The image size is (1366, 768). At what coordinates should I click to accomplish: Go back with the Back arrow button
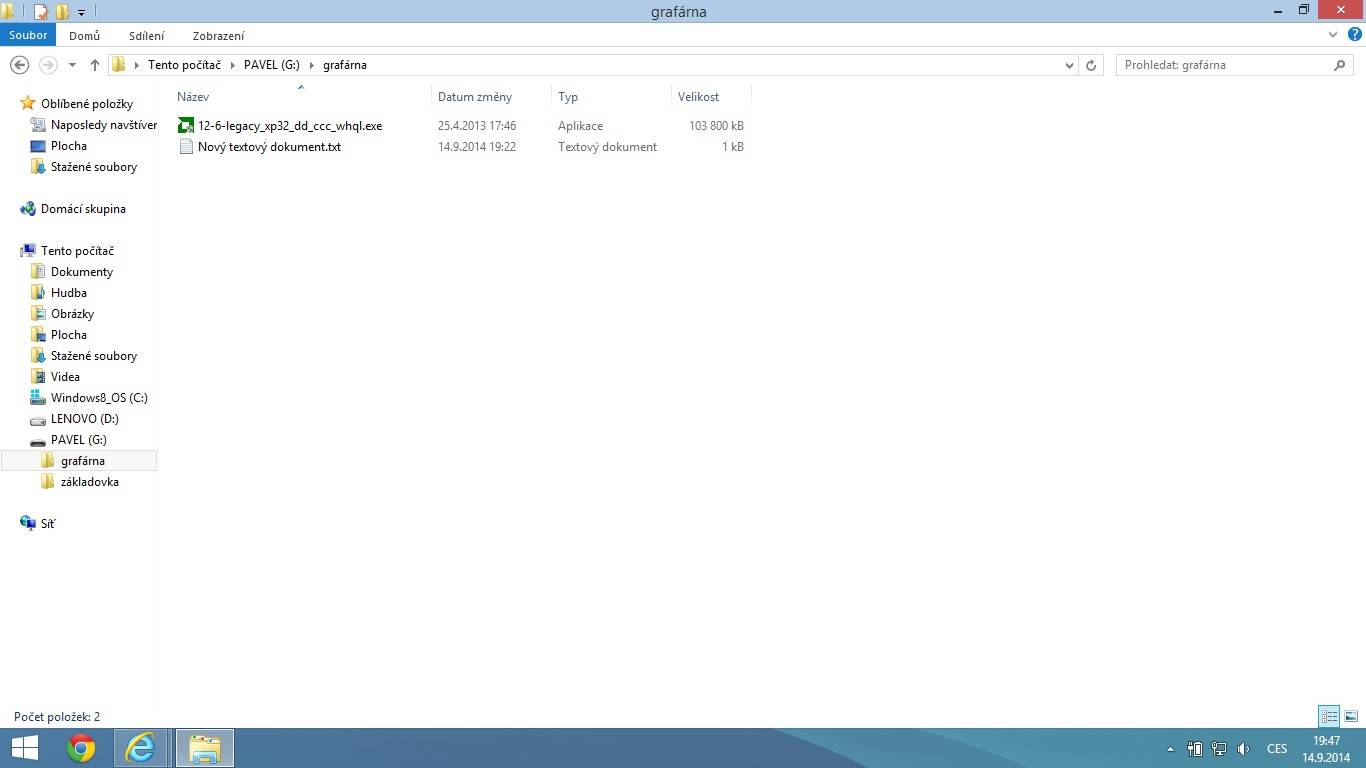(x=19, y=65)
